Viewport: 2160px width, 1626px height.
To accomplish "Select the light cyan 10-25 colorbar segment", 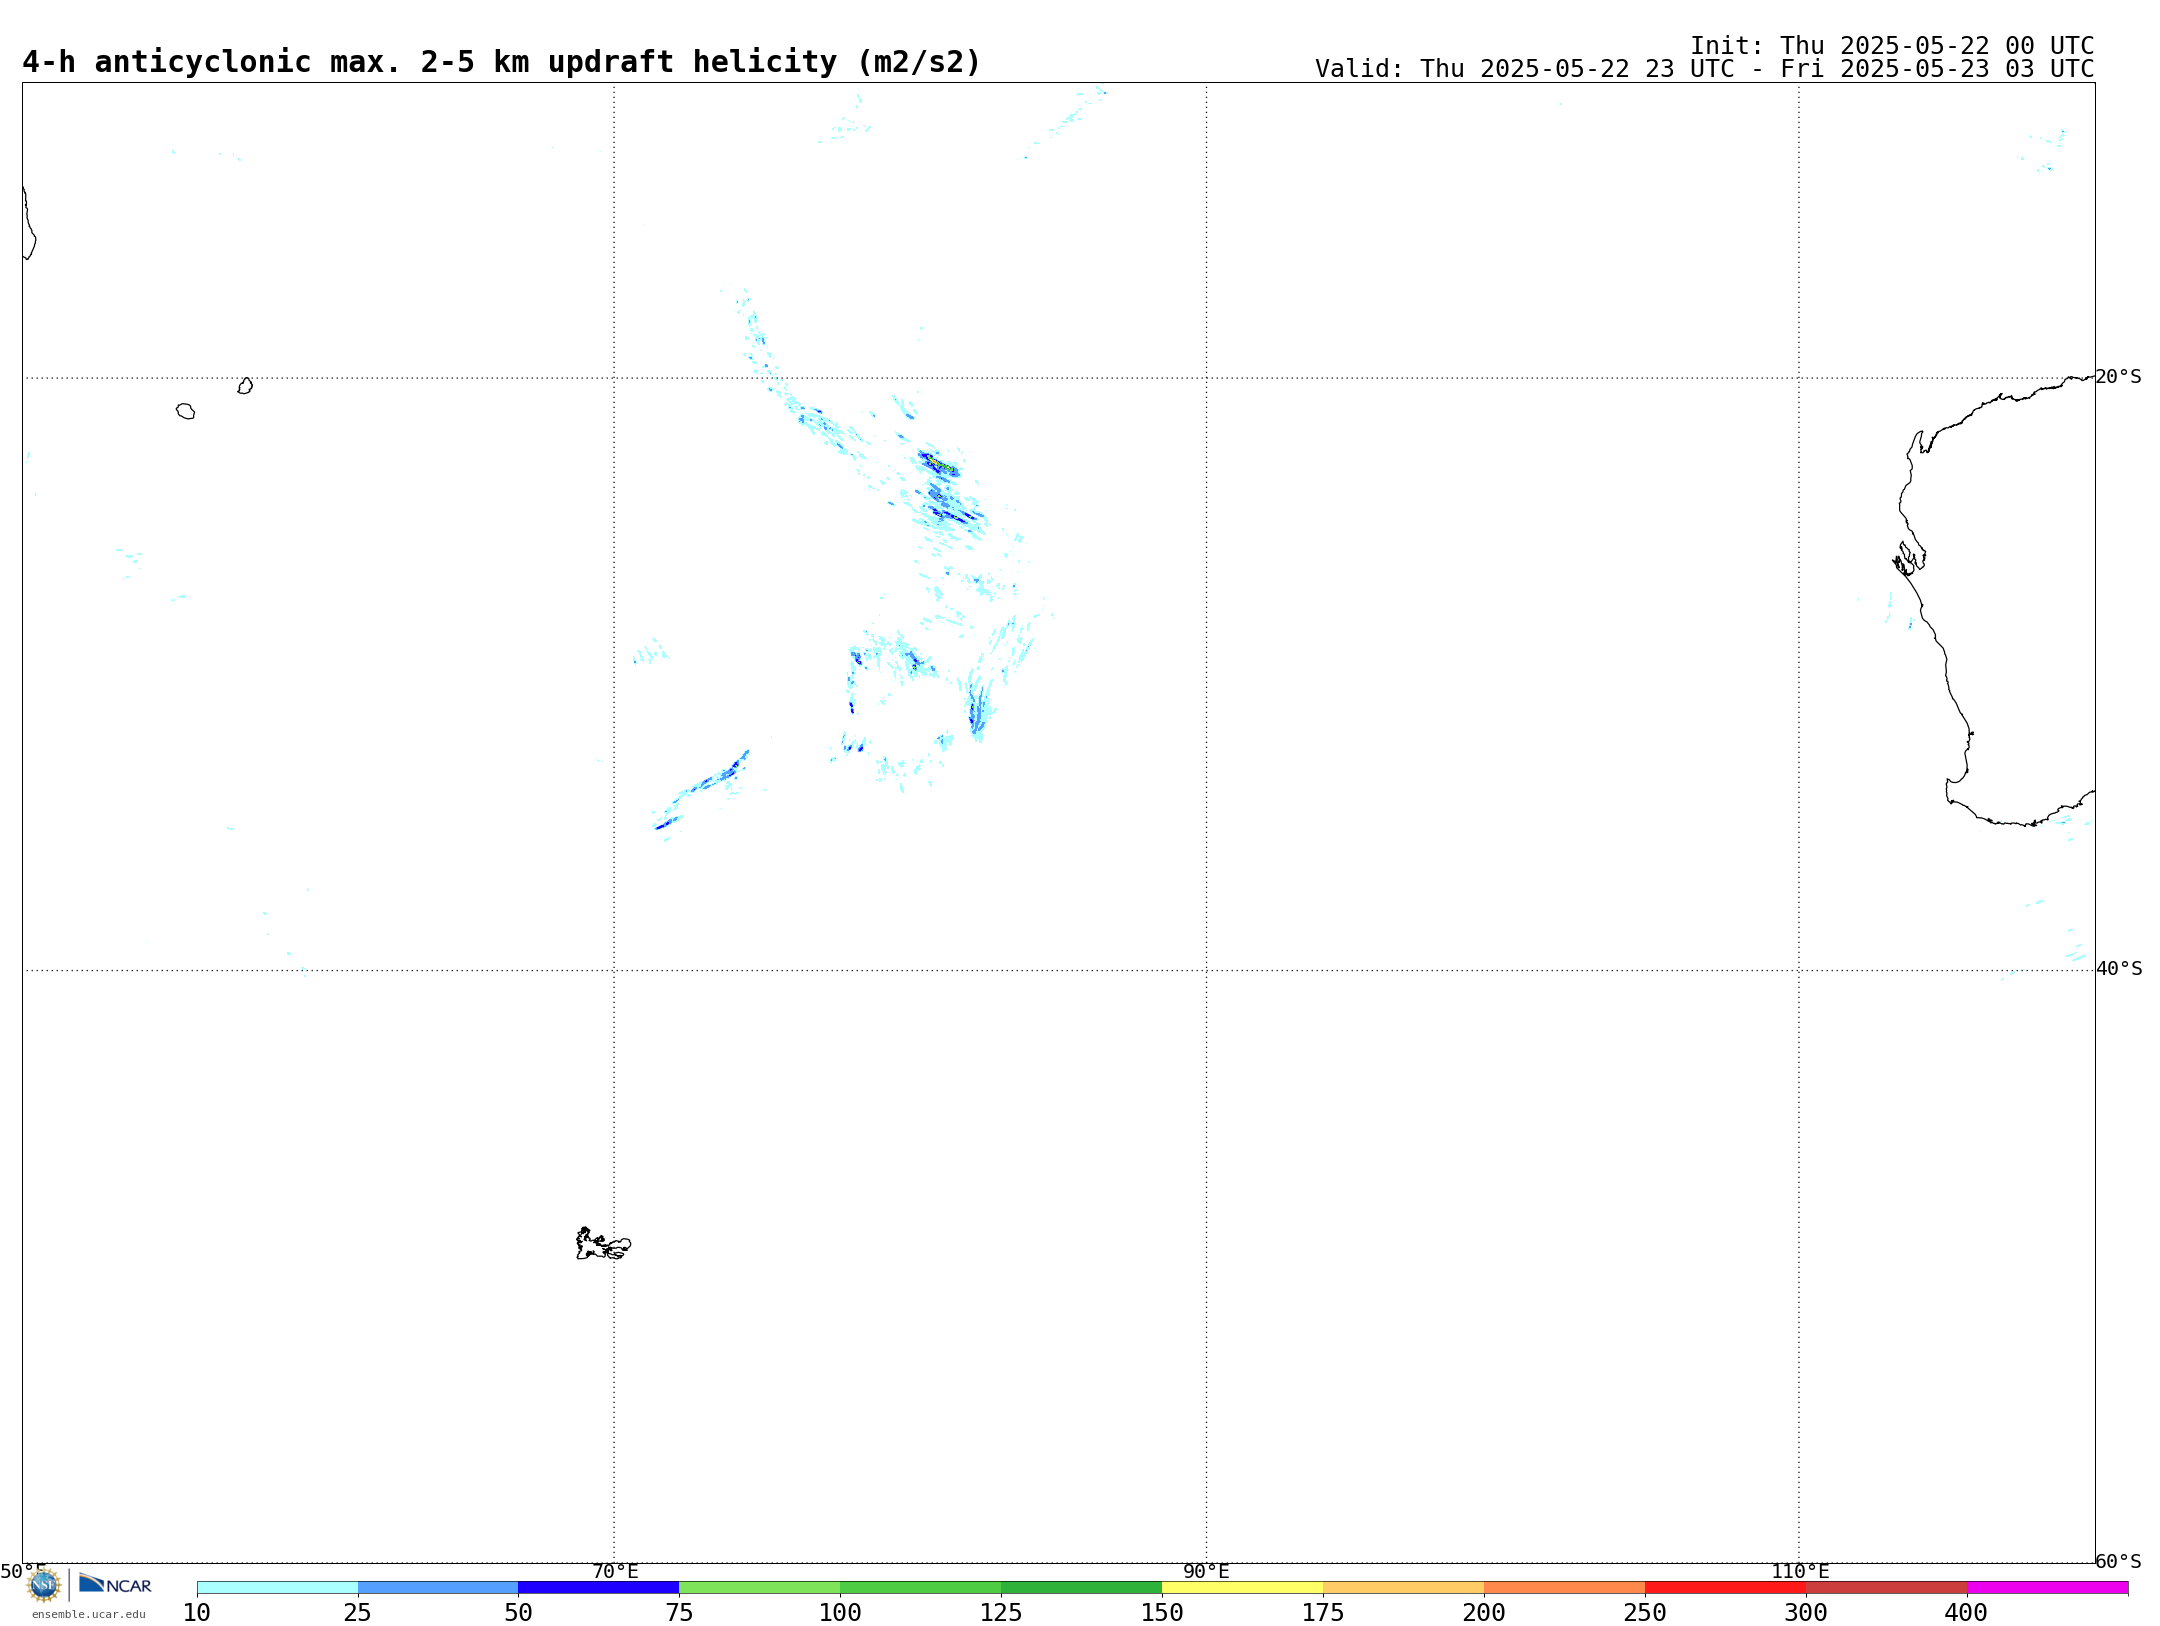I will coord(277,1587).
